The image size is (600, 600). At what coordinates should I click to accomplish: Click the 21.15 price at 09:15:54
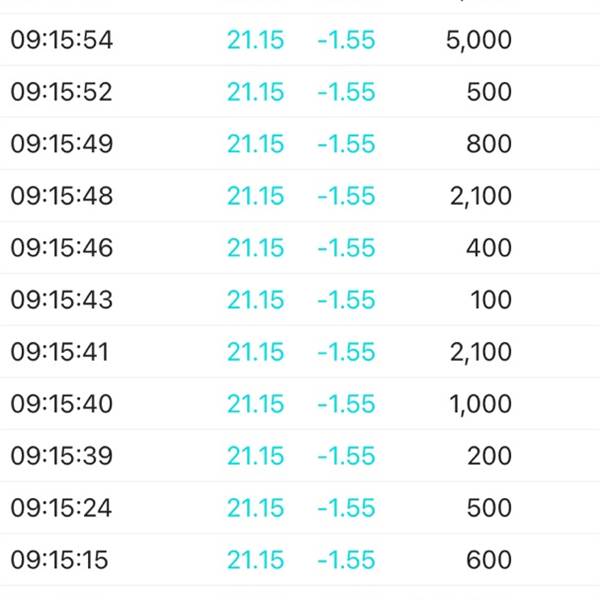coord(256,40)
